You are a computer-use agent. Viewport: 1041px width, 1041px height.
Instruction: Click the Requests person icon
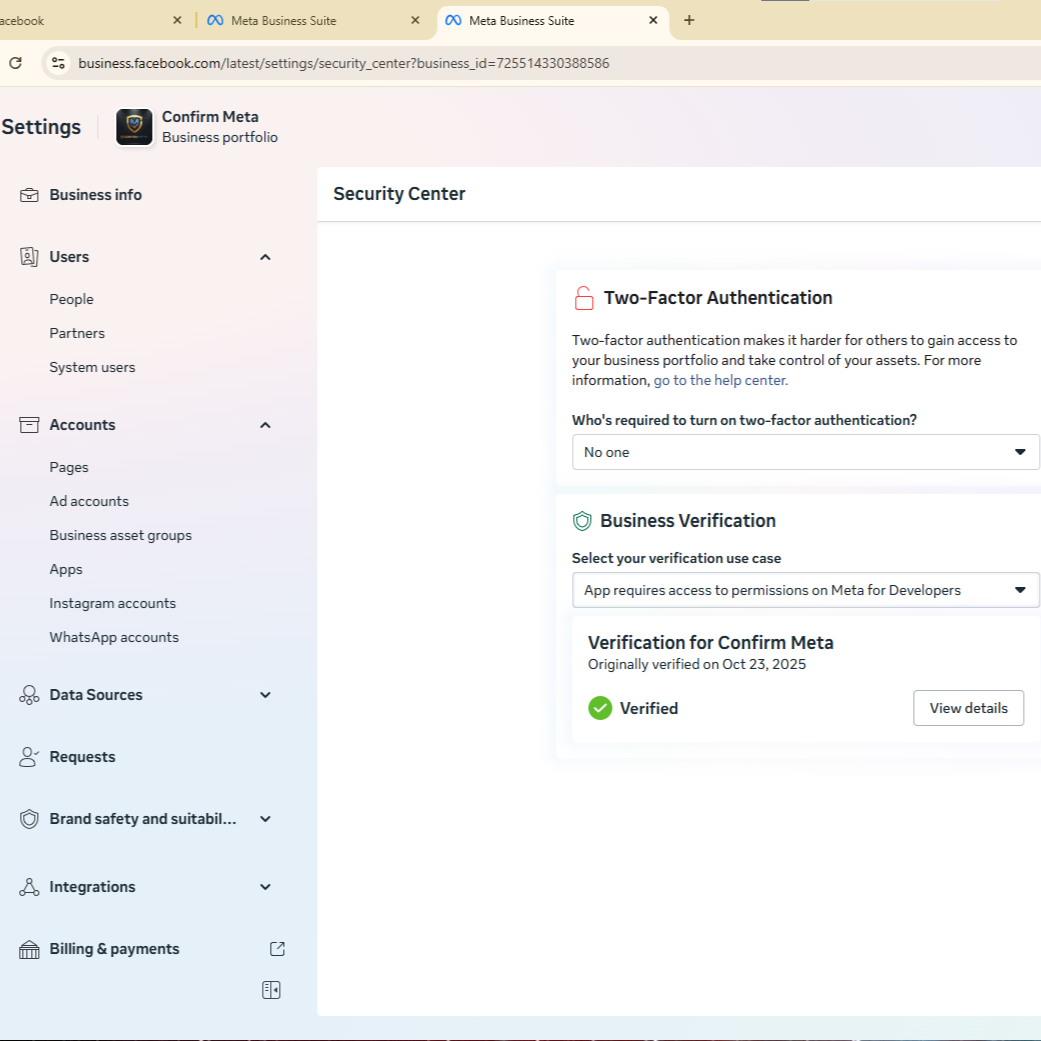pyautogui.click(x=29, y=757)
